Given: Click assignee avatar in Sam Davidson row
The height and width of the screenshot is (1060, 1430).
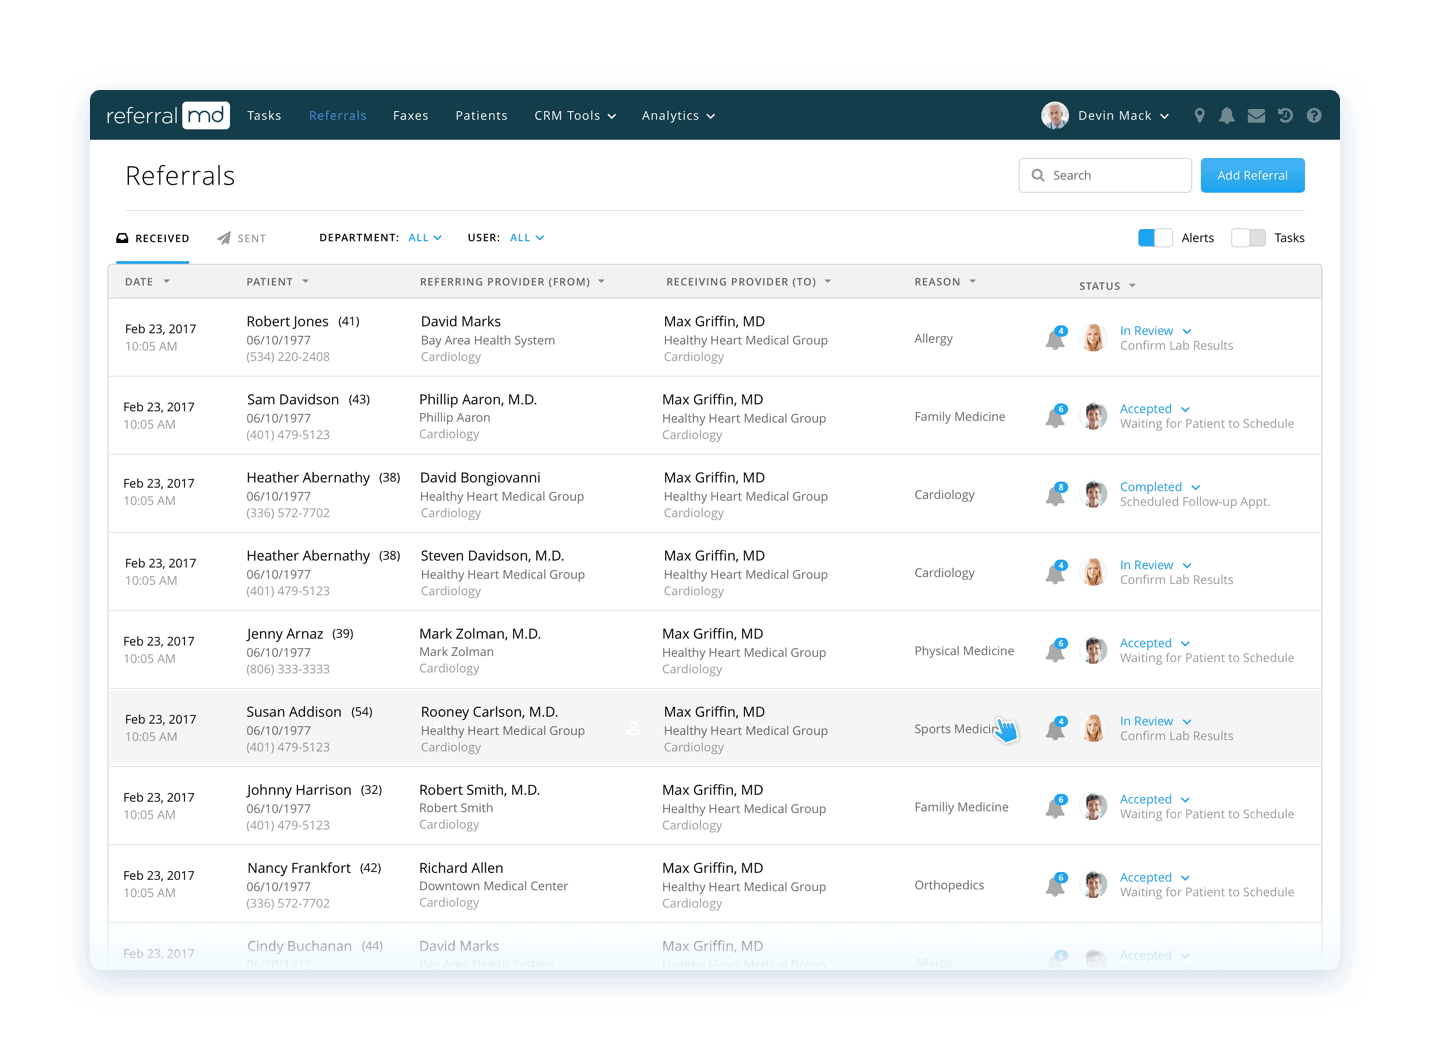Looking at the screenshot, I should (x=1095, y=416).
